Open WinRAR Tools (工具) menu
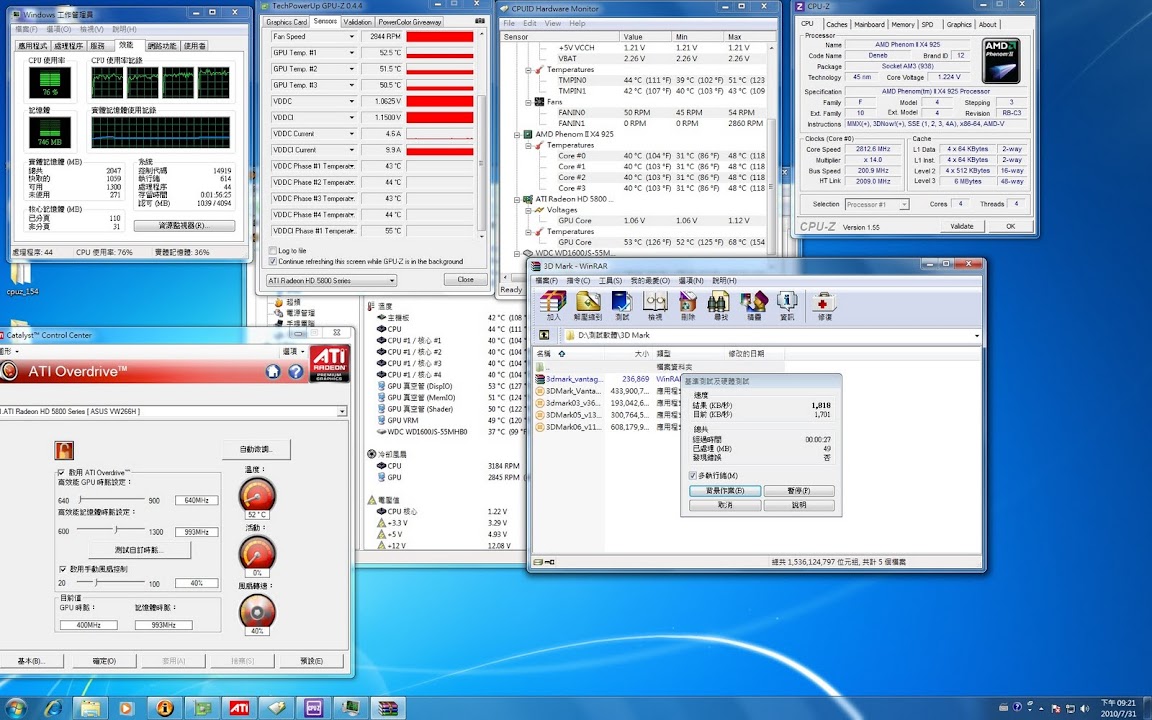The width and height of the screenshot is (1152, 720). 610,281
